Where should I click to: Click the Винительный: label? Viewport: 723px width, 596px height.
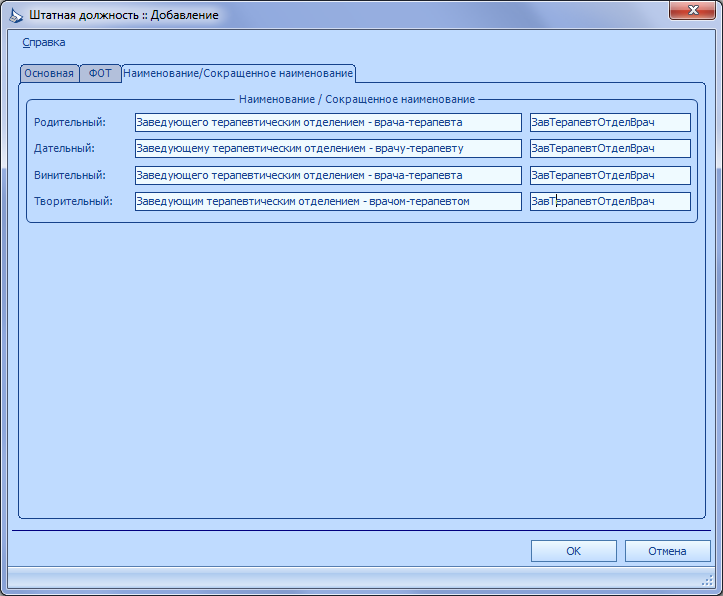70,175
